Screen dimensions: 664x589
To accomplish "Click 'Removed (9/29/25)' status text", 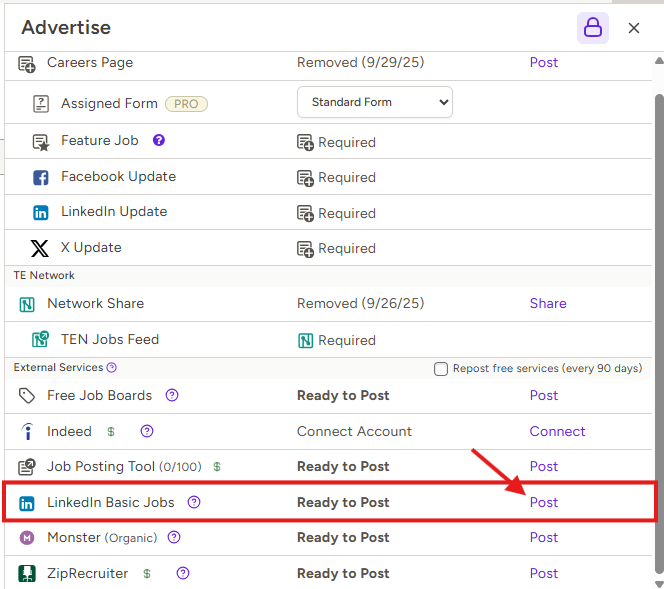I will 360,62.
